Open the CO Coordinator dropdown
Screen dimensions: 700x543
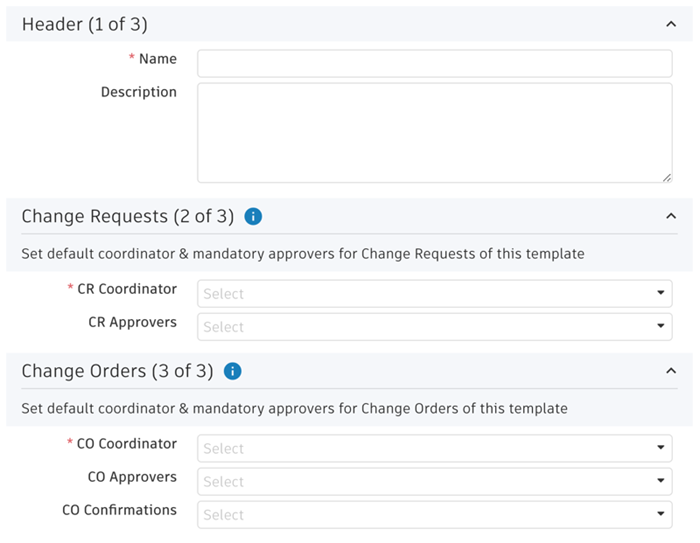tap(434, 449)
